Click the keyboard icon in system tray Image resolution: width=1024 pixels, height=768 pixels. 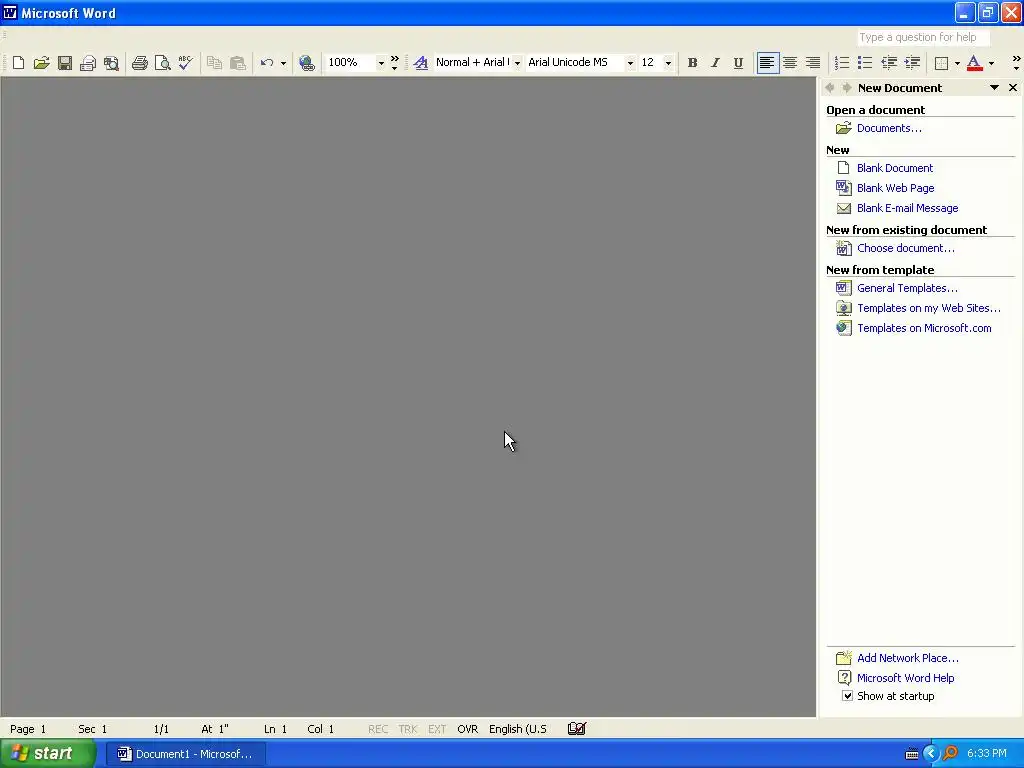coord(912,754)
